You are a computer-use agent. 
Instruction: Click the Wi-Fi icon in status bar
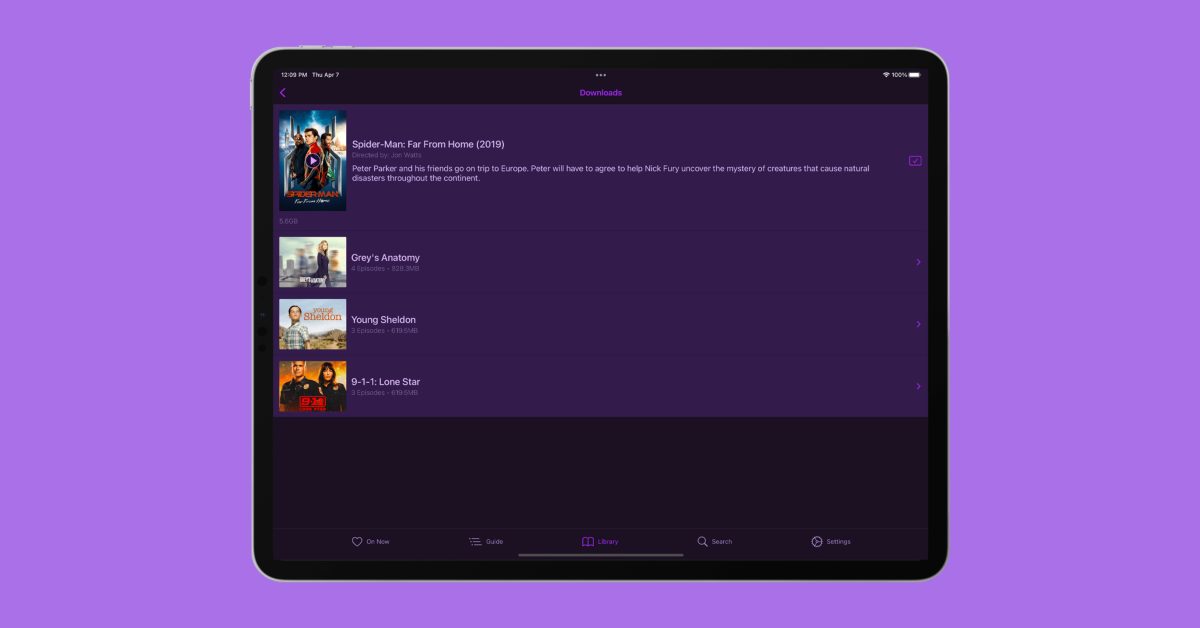886,75
